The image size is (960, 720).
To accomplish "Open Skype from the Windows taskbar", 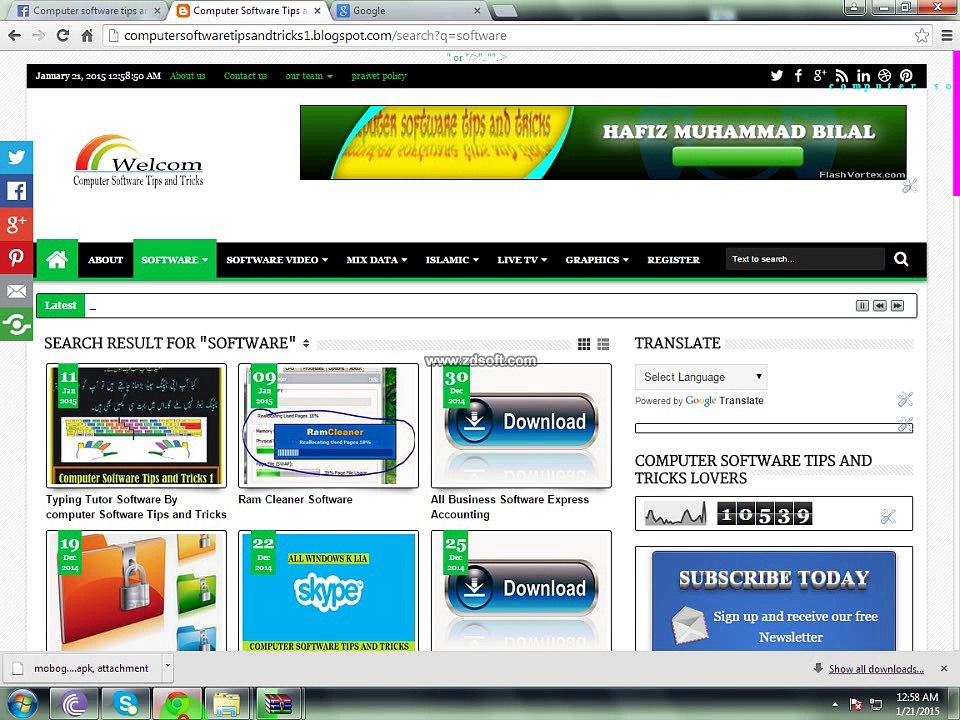I will click(125, 704).
